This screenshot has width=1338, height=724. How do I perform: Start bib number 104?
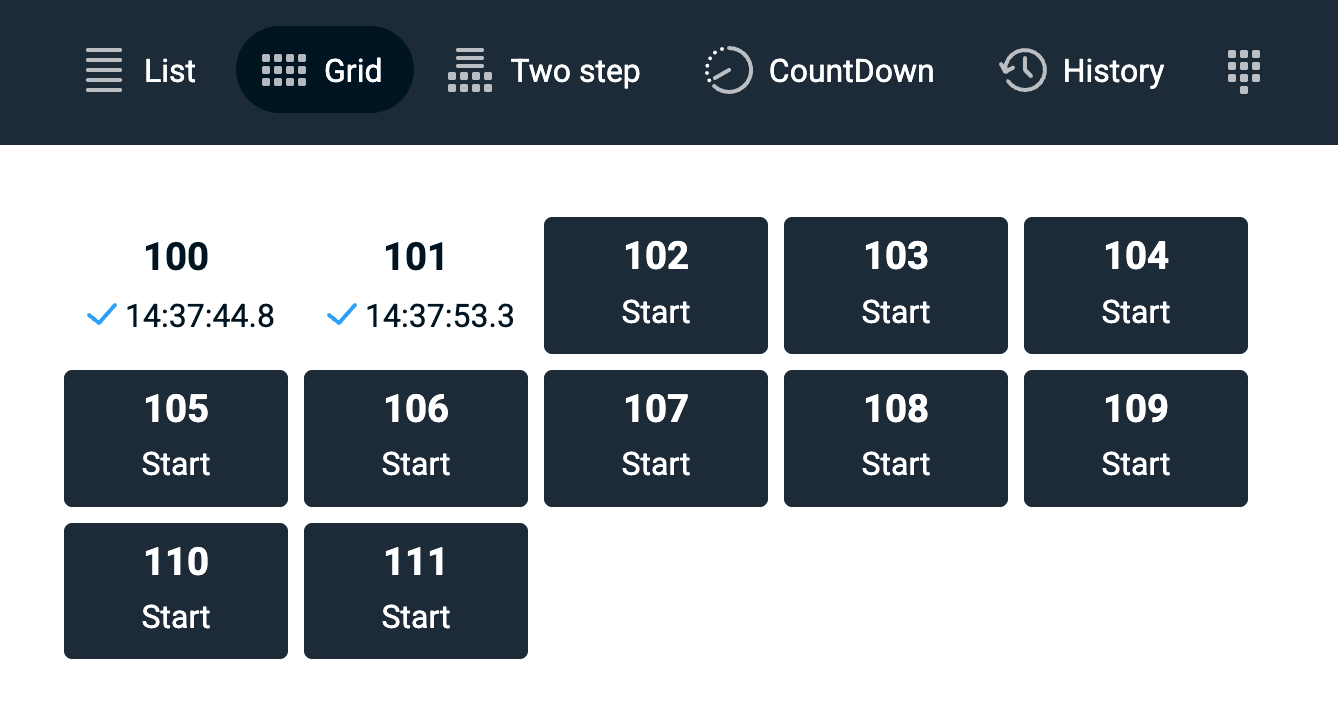[1136, 286]
